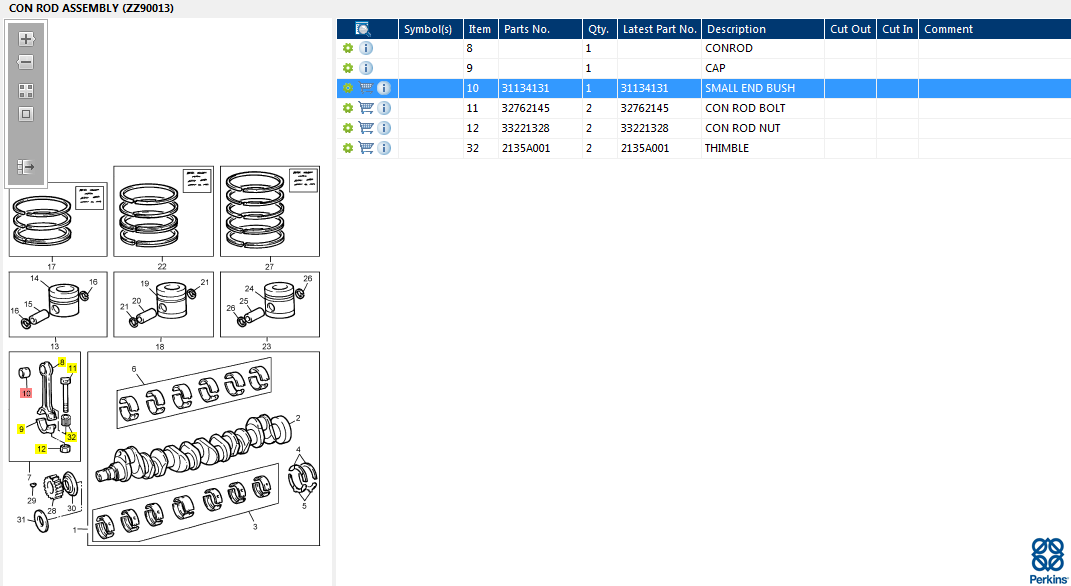Open info for THIMBLE row

384,148
